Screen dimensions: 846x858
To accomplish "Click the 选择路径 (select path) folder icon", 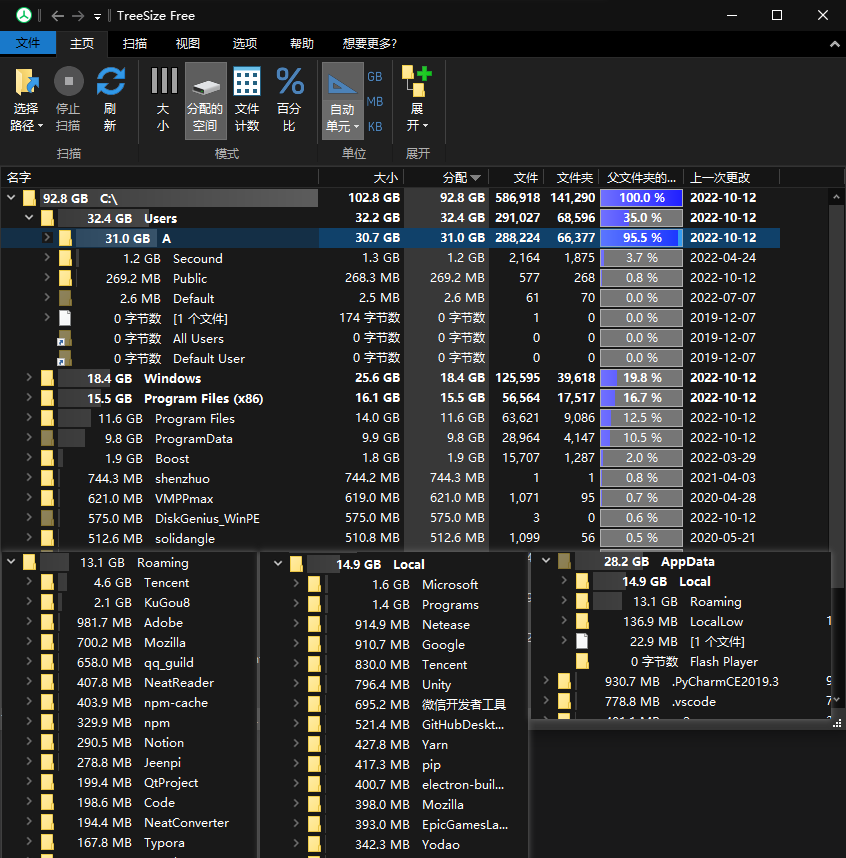I will click(26, 83).
